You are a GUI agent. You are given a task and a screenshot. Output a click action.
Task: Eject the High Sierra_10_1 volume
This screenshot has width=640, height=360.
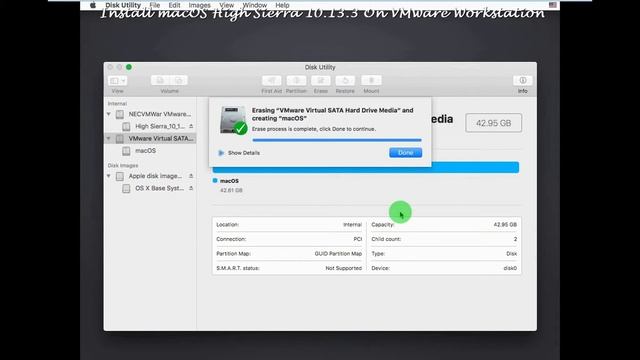tap(191, 127)
